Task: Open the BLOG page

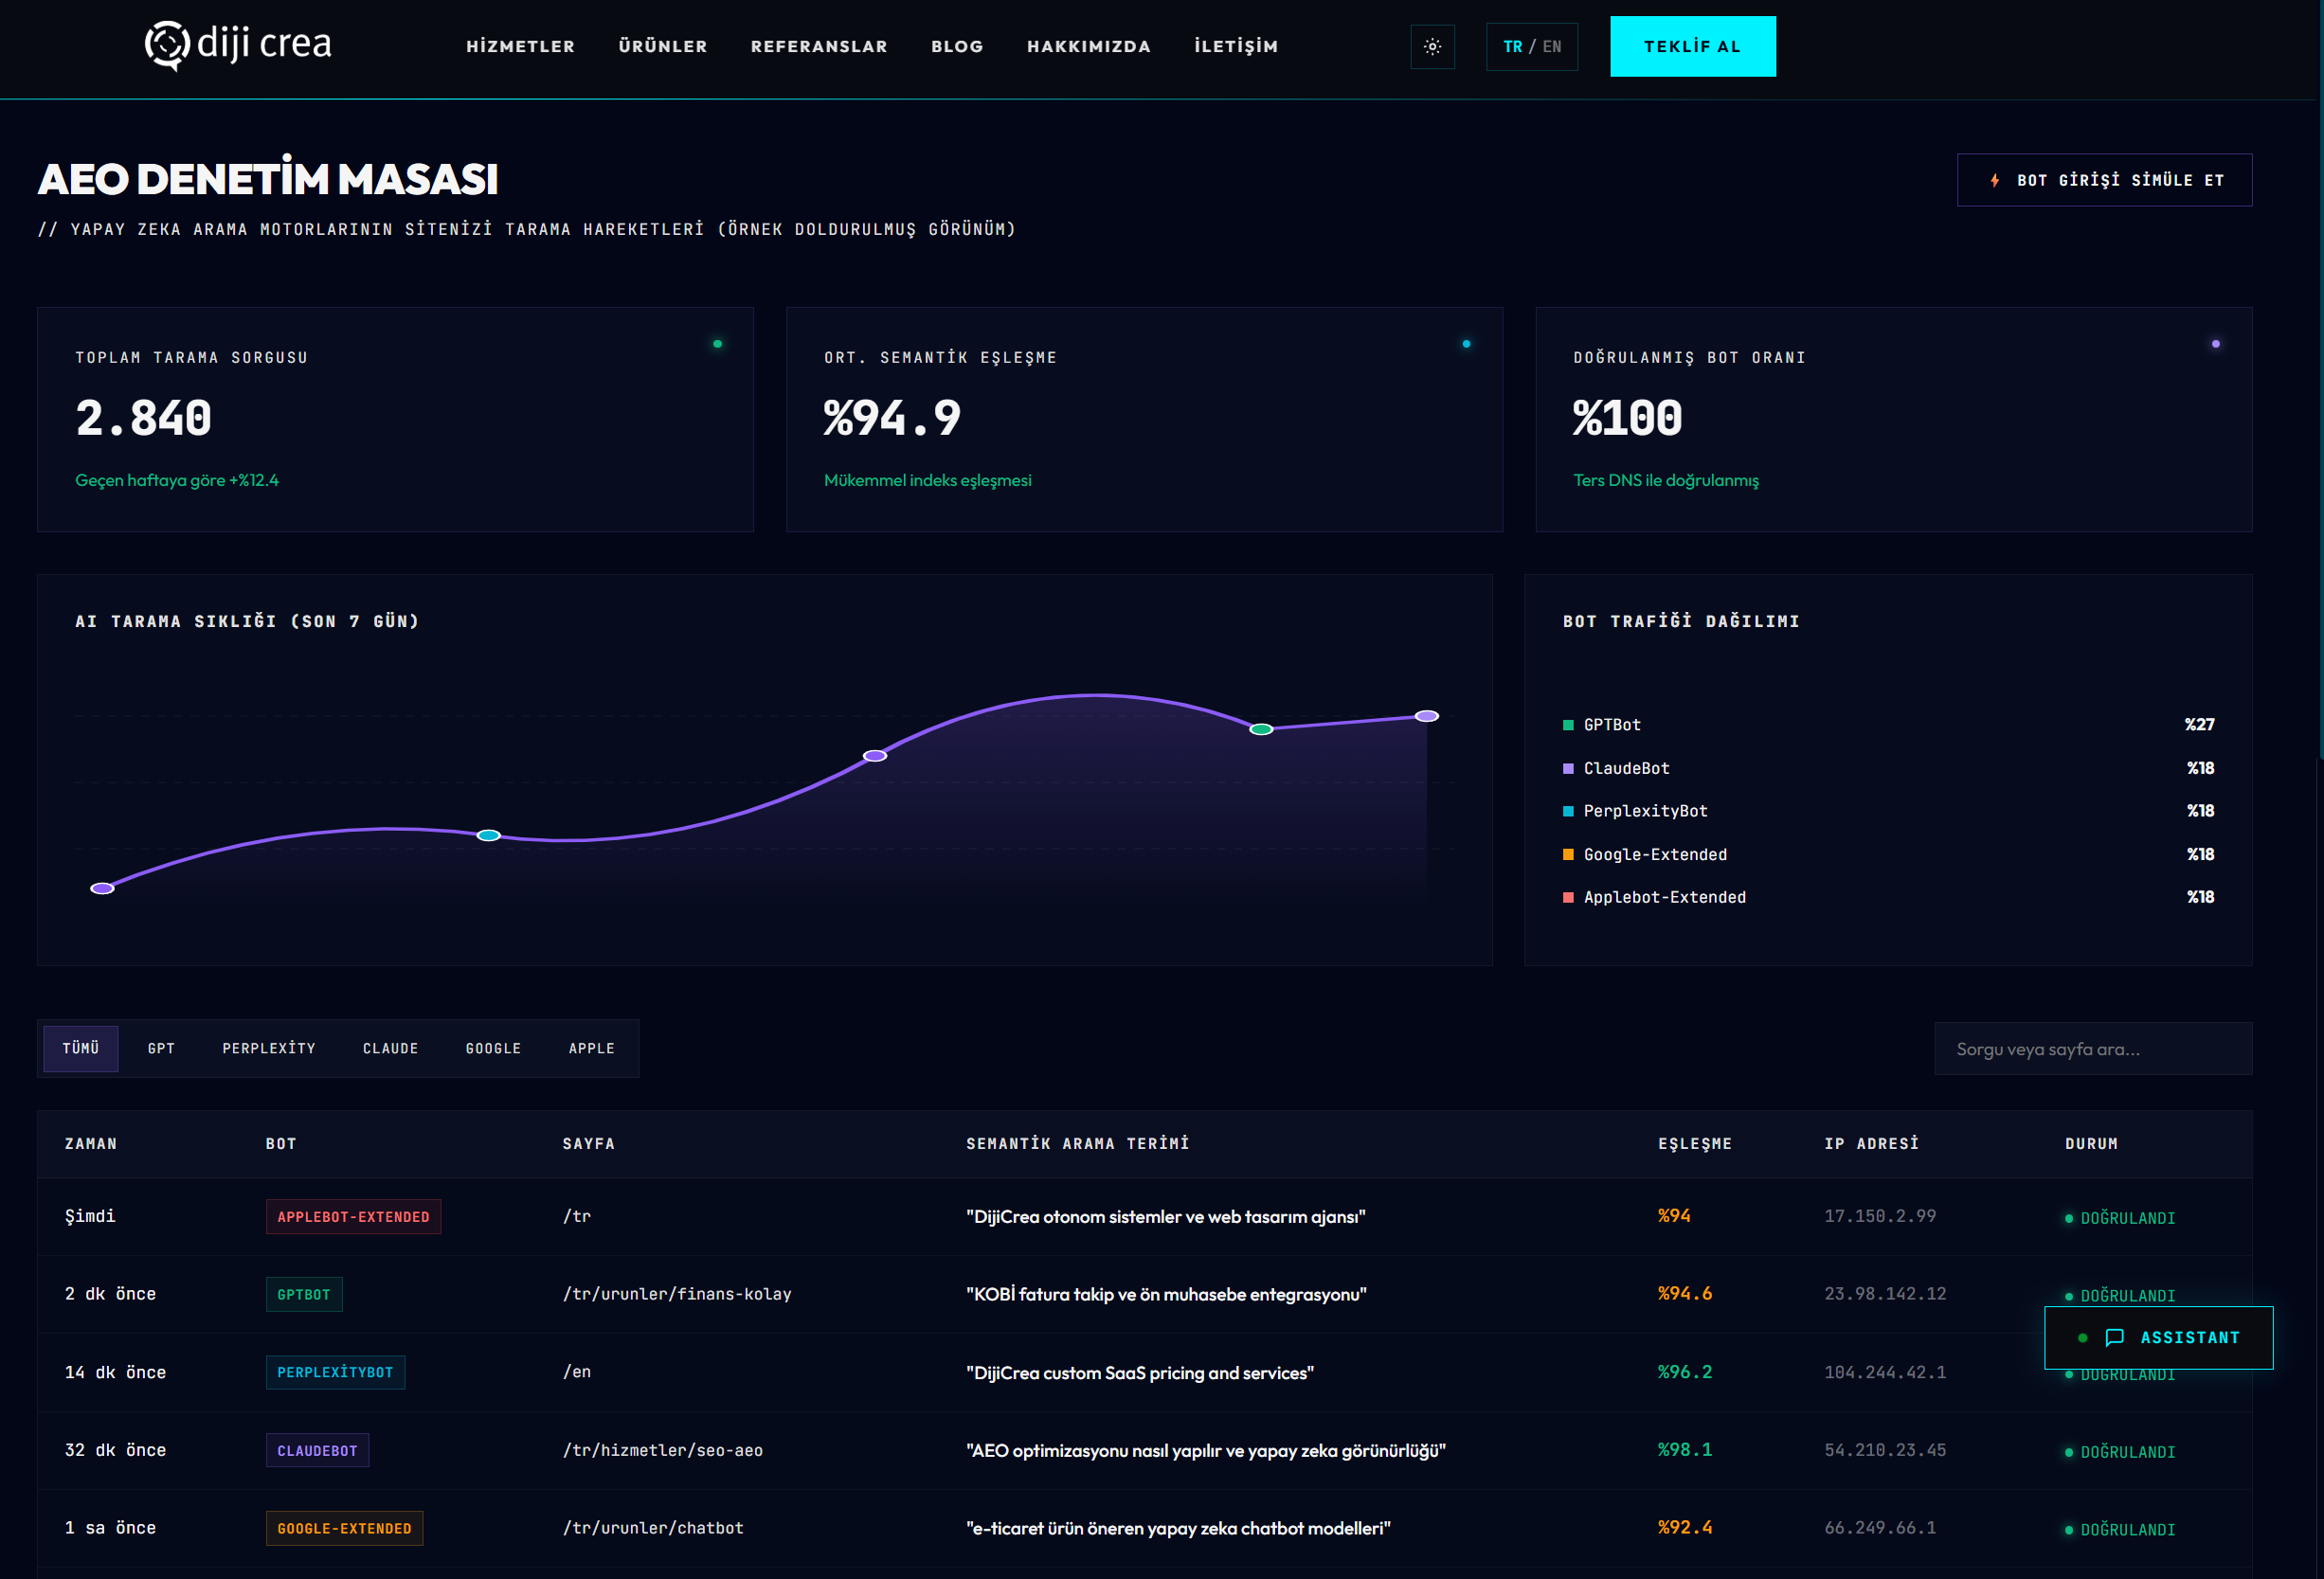Action: (957, 47)
